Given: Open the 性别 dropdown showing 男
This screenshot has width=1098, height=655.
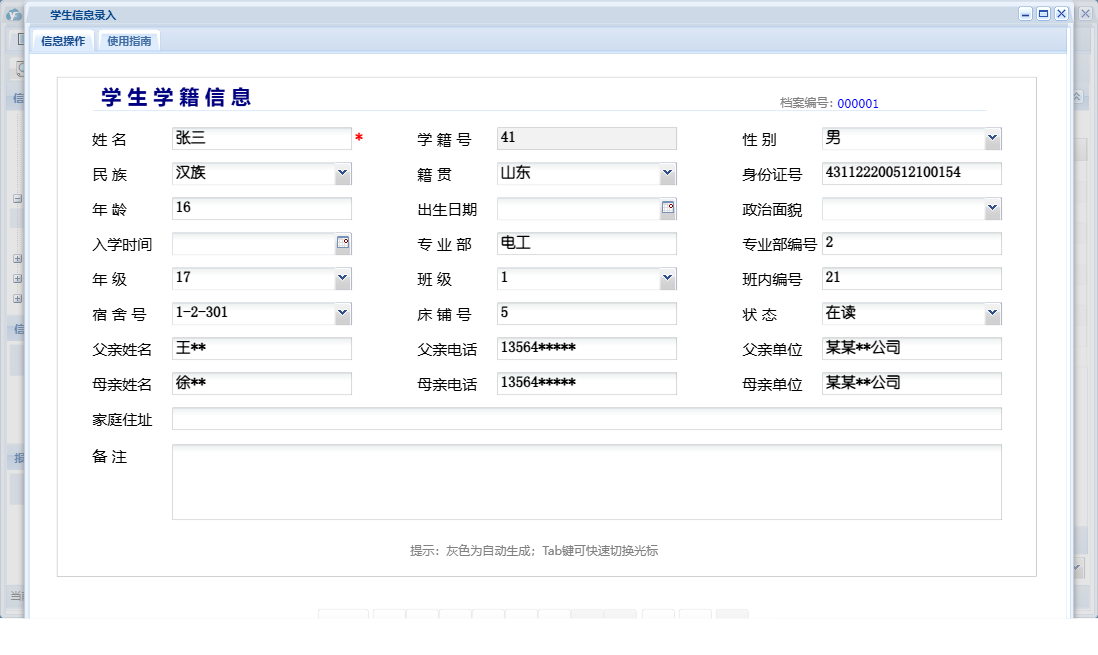Looking at the screenshot, I should click(x=992, y=138).
